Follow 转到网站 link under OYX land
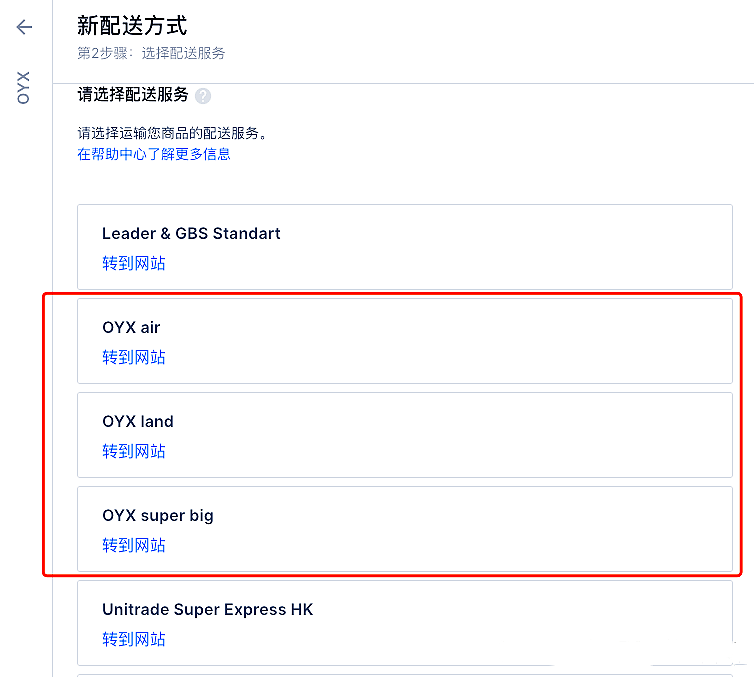 pyautogui.click(x=134, y=452)
